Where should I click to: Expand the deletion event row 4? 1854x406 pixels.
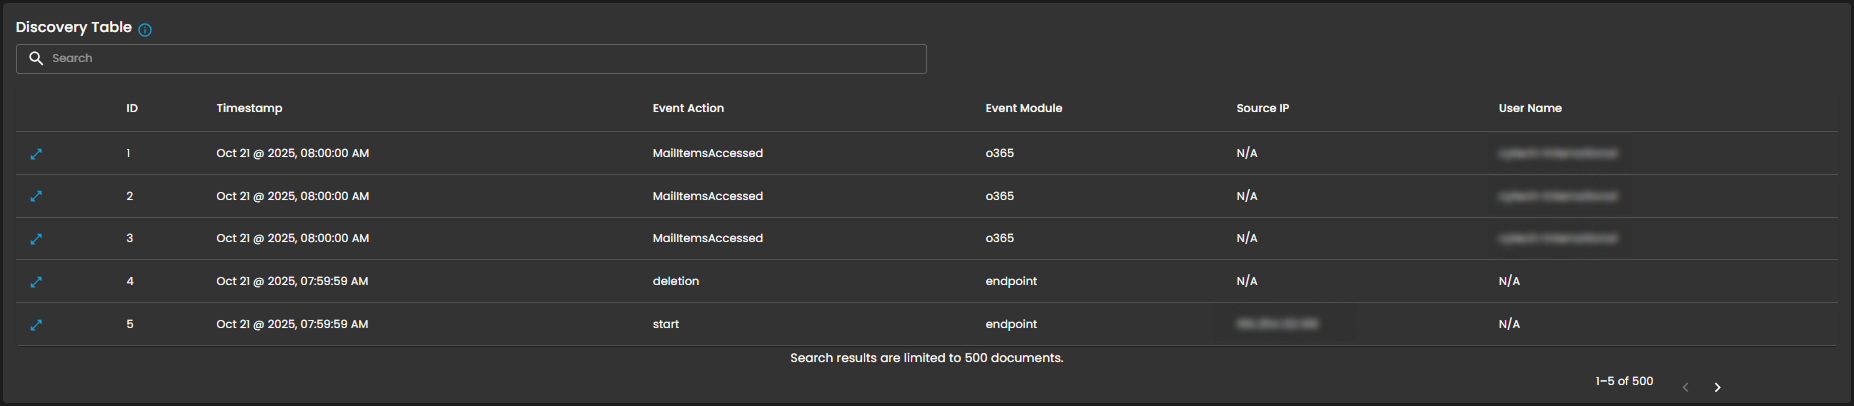point(36,282)
